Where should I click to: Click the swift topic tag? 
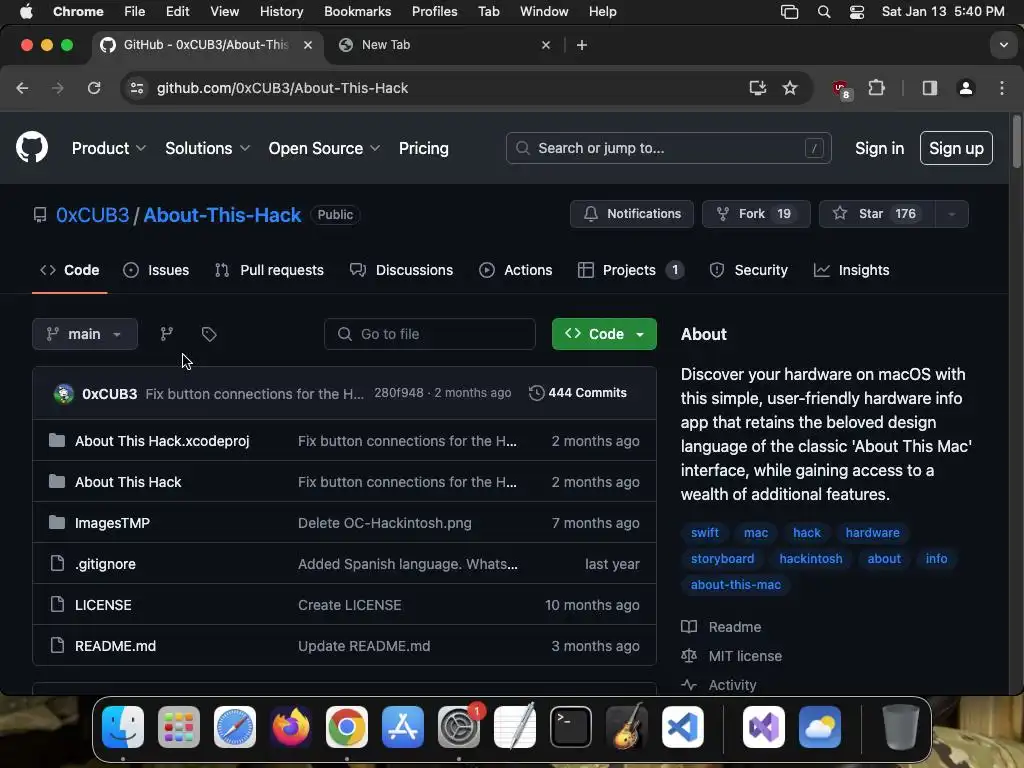(705, 533)
